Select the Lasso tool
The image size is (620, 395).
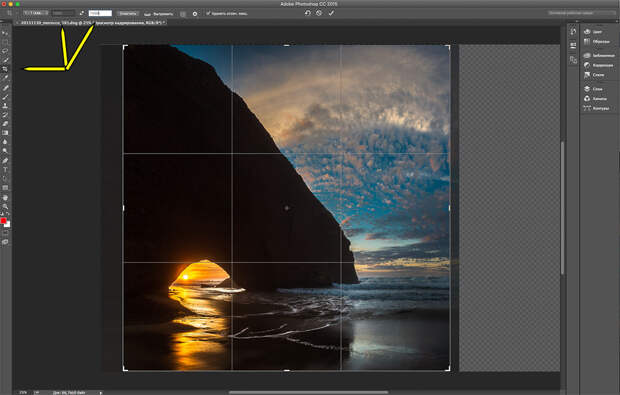click(x=5, y=51)
